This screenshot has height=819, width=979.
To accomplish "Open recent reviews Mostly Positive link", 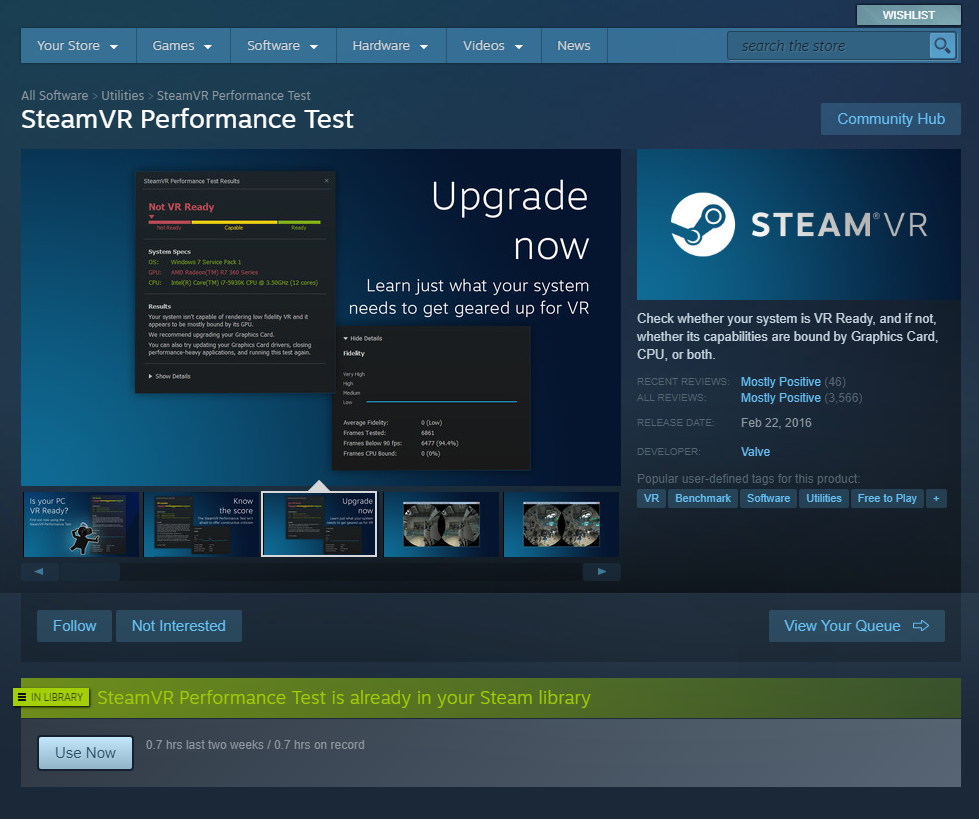I will (x=780, y=381).
